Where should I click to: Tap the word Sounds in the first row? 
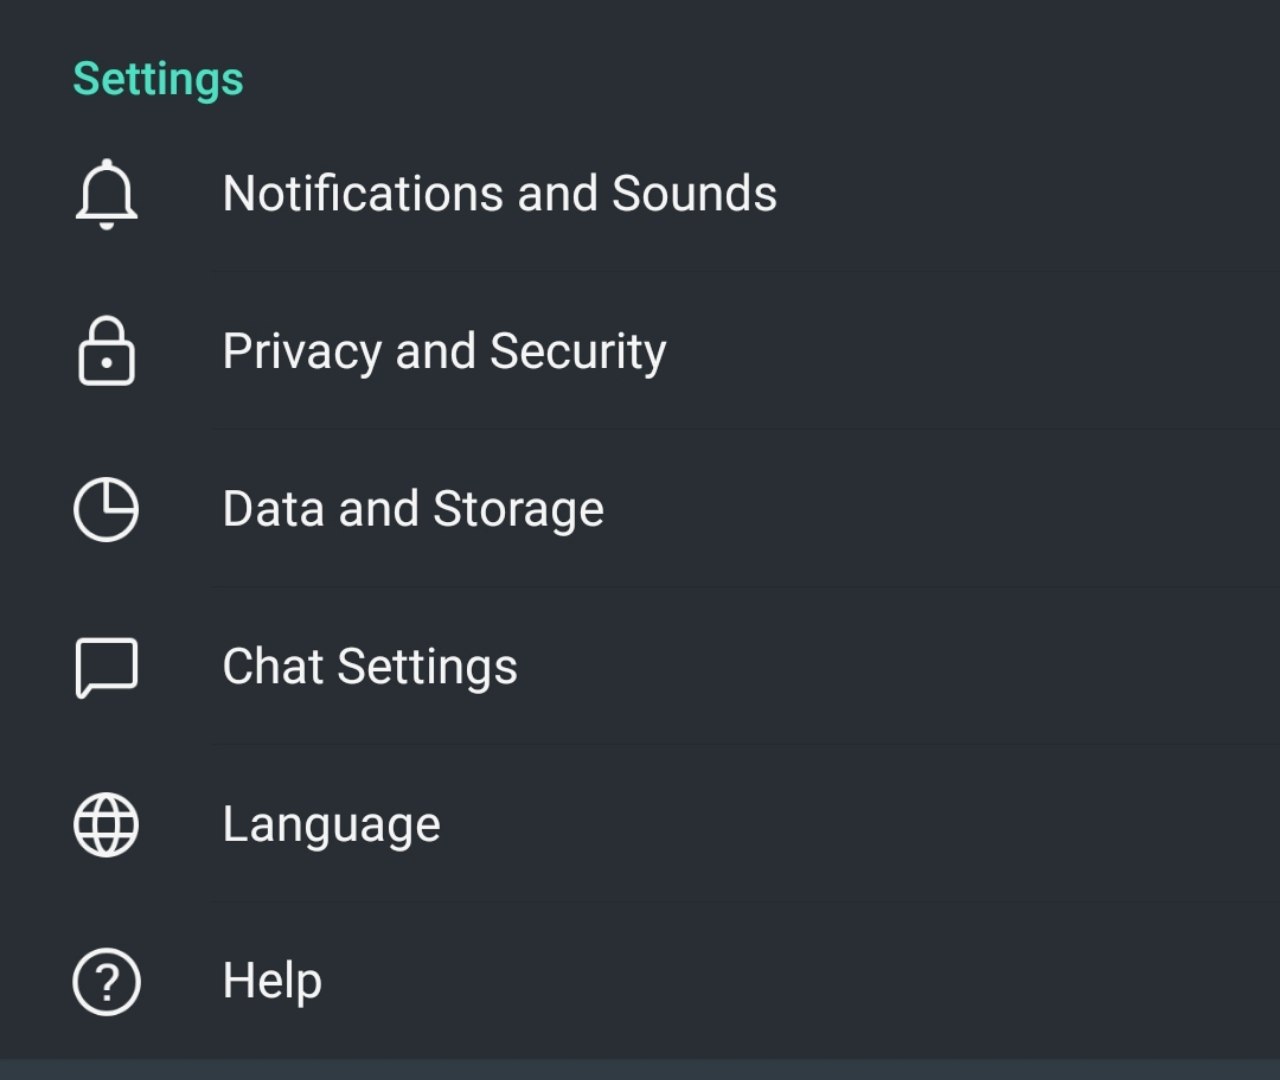point(694,193)
